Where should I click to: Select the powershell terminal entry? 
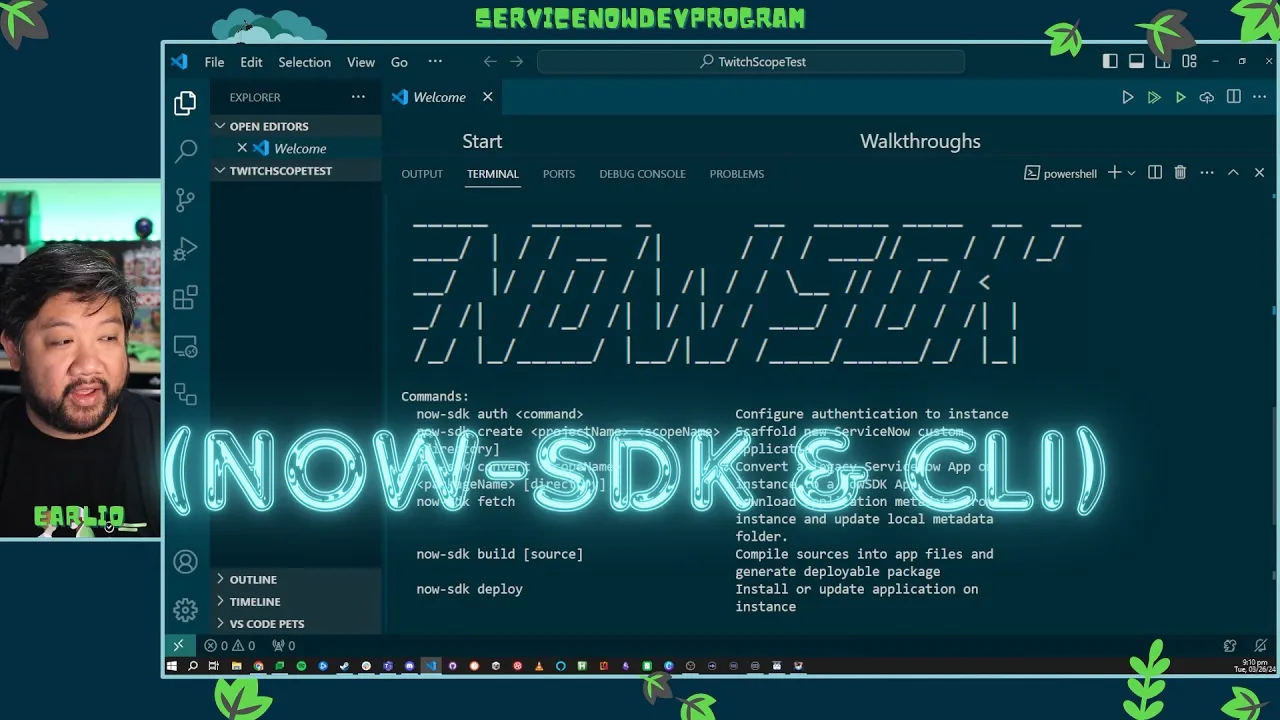point(1060,173)
